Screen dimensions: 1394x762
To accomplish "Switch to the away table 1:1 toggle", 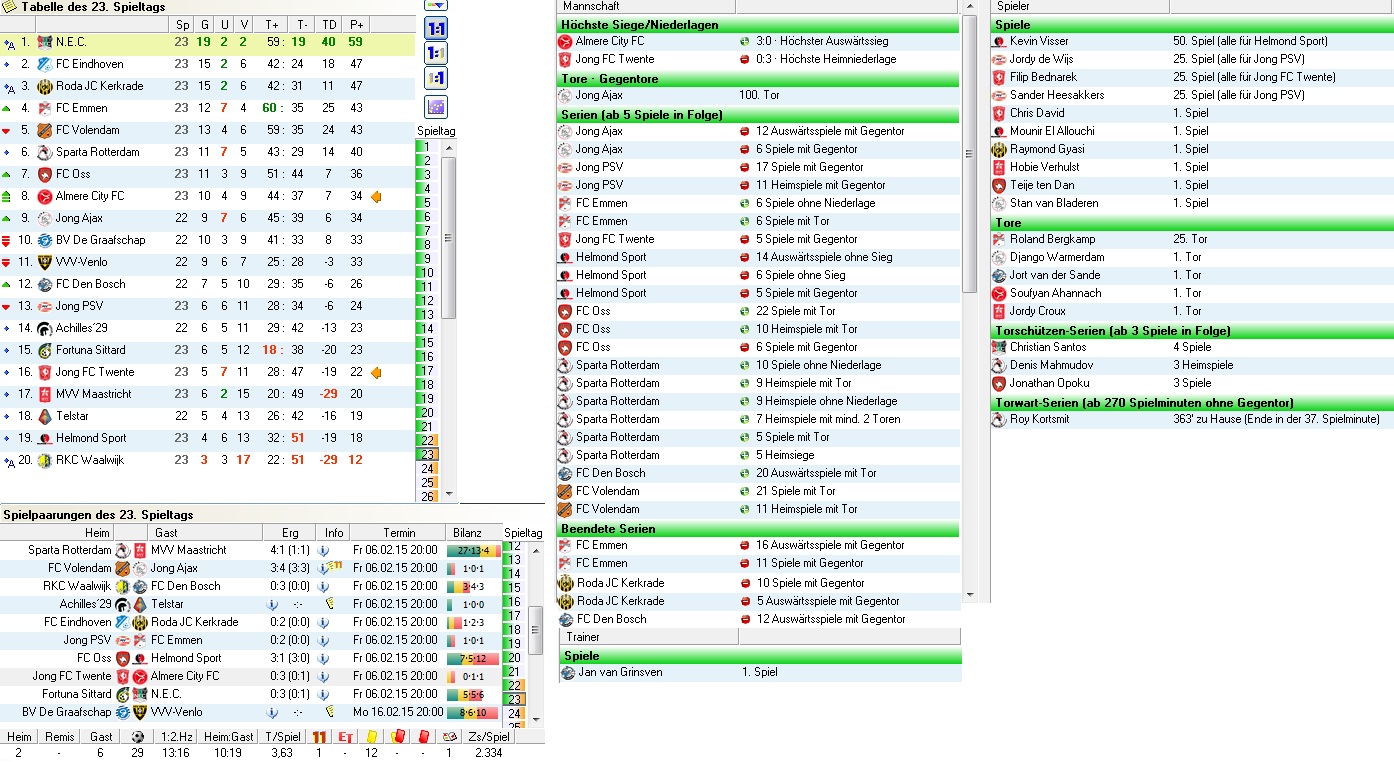I will tap(436, 78).
